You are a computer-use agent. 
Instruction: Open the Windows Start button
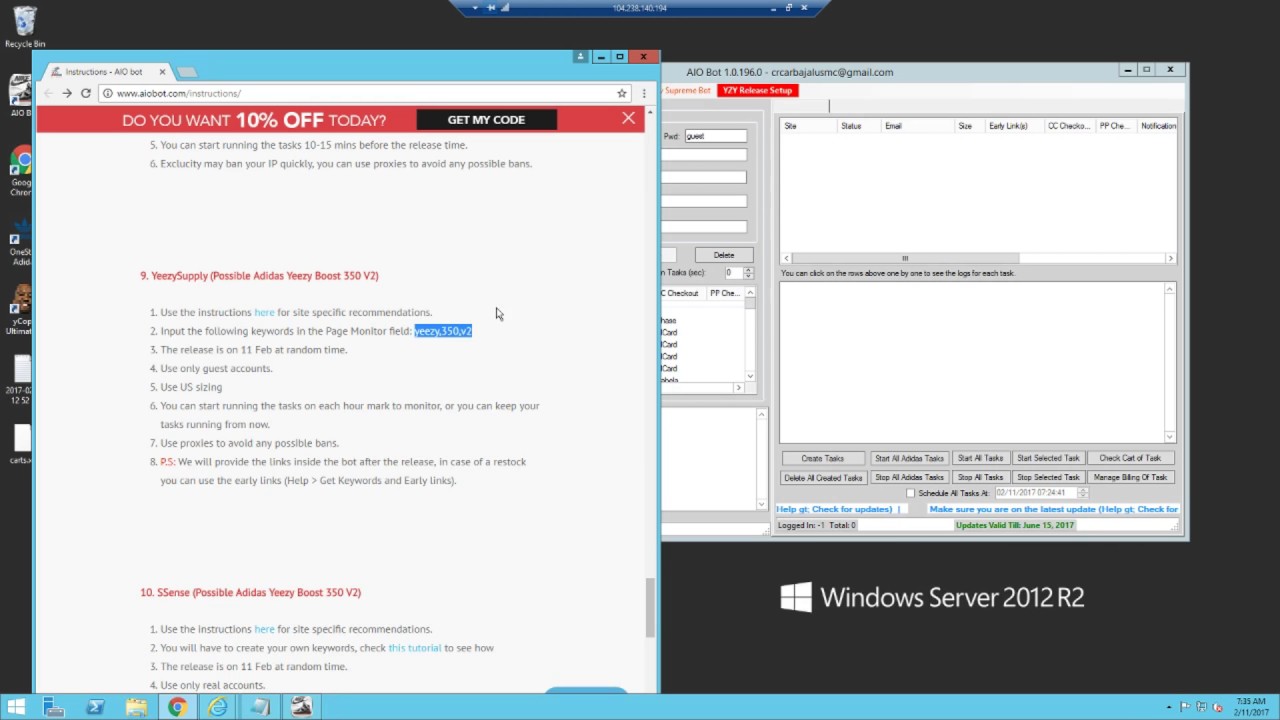coord(16,707)
